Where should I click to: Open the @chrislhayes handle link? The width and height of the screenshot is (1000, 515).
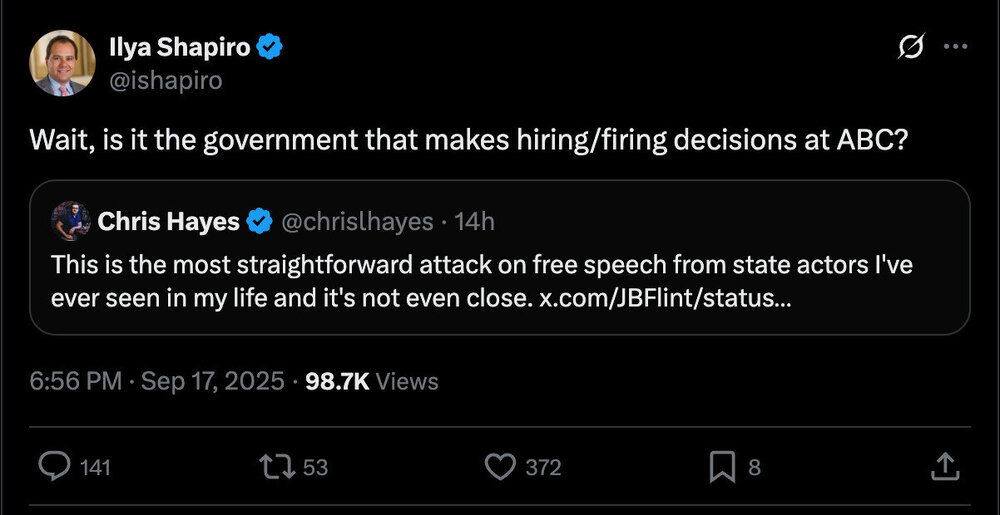[357, 221]
